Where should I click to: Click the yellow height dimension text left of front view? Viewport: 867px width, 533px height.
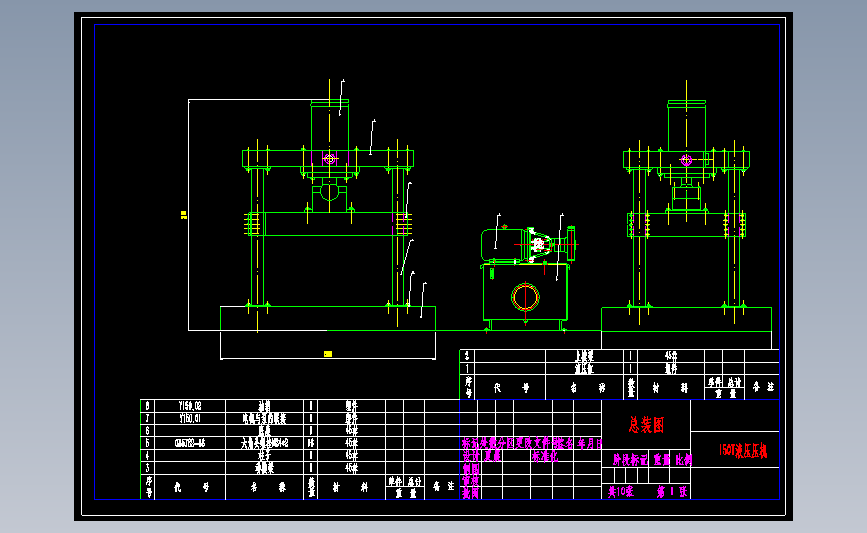point(184,215)
